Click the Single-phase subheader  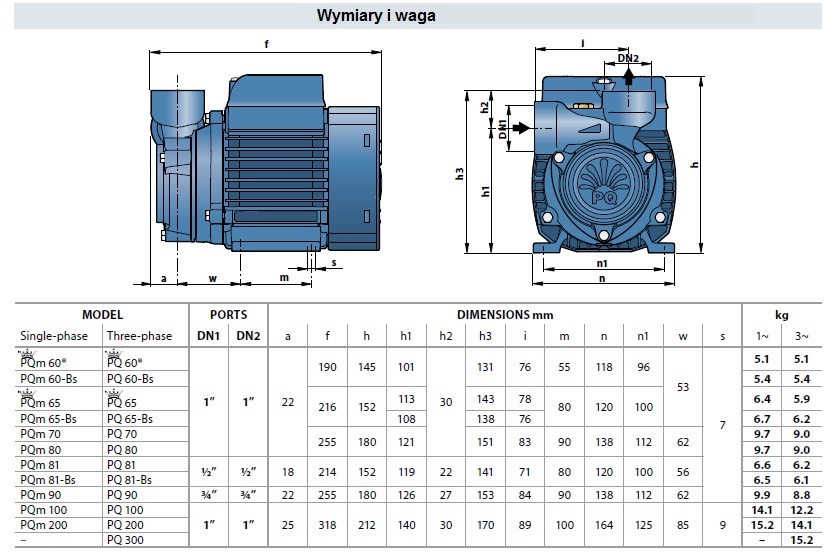[x=53, y=336]
